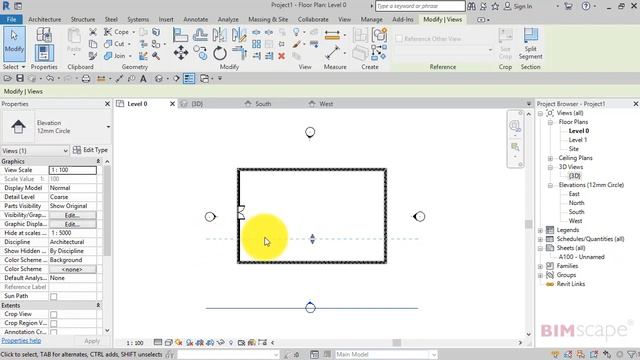Select the Rotate tool
This screenshot has height=360, width=640.
[x=220, y=53]
